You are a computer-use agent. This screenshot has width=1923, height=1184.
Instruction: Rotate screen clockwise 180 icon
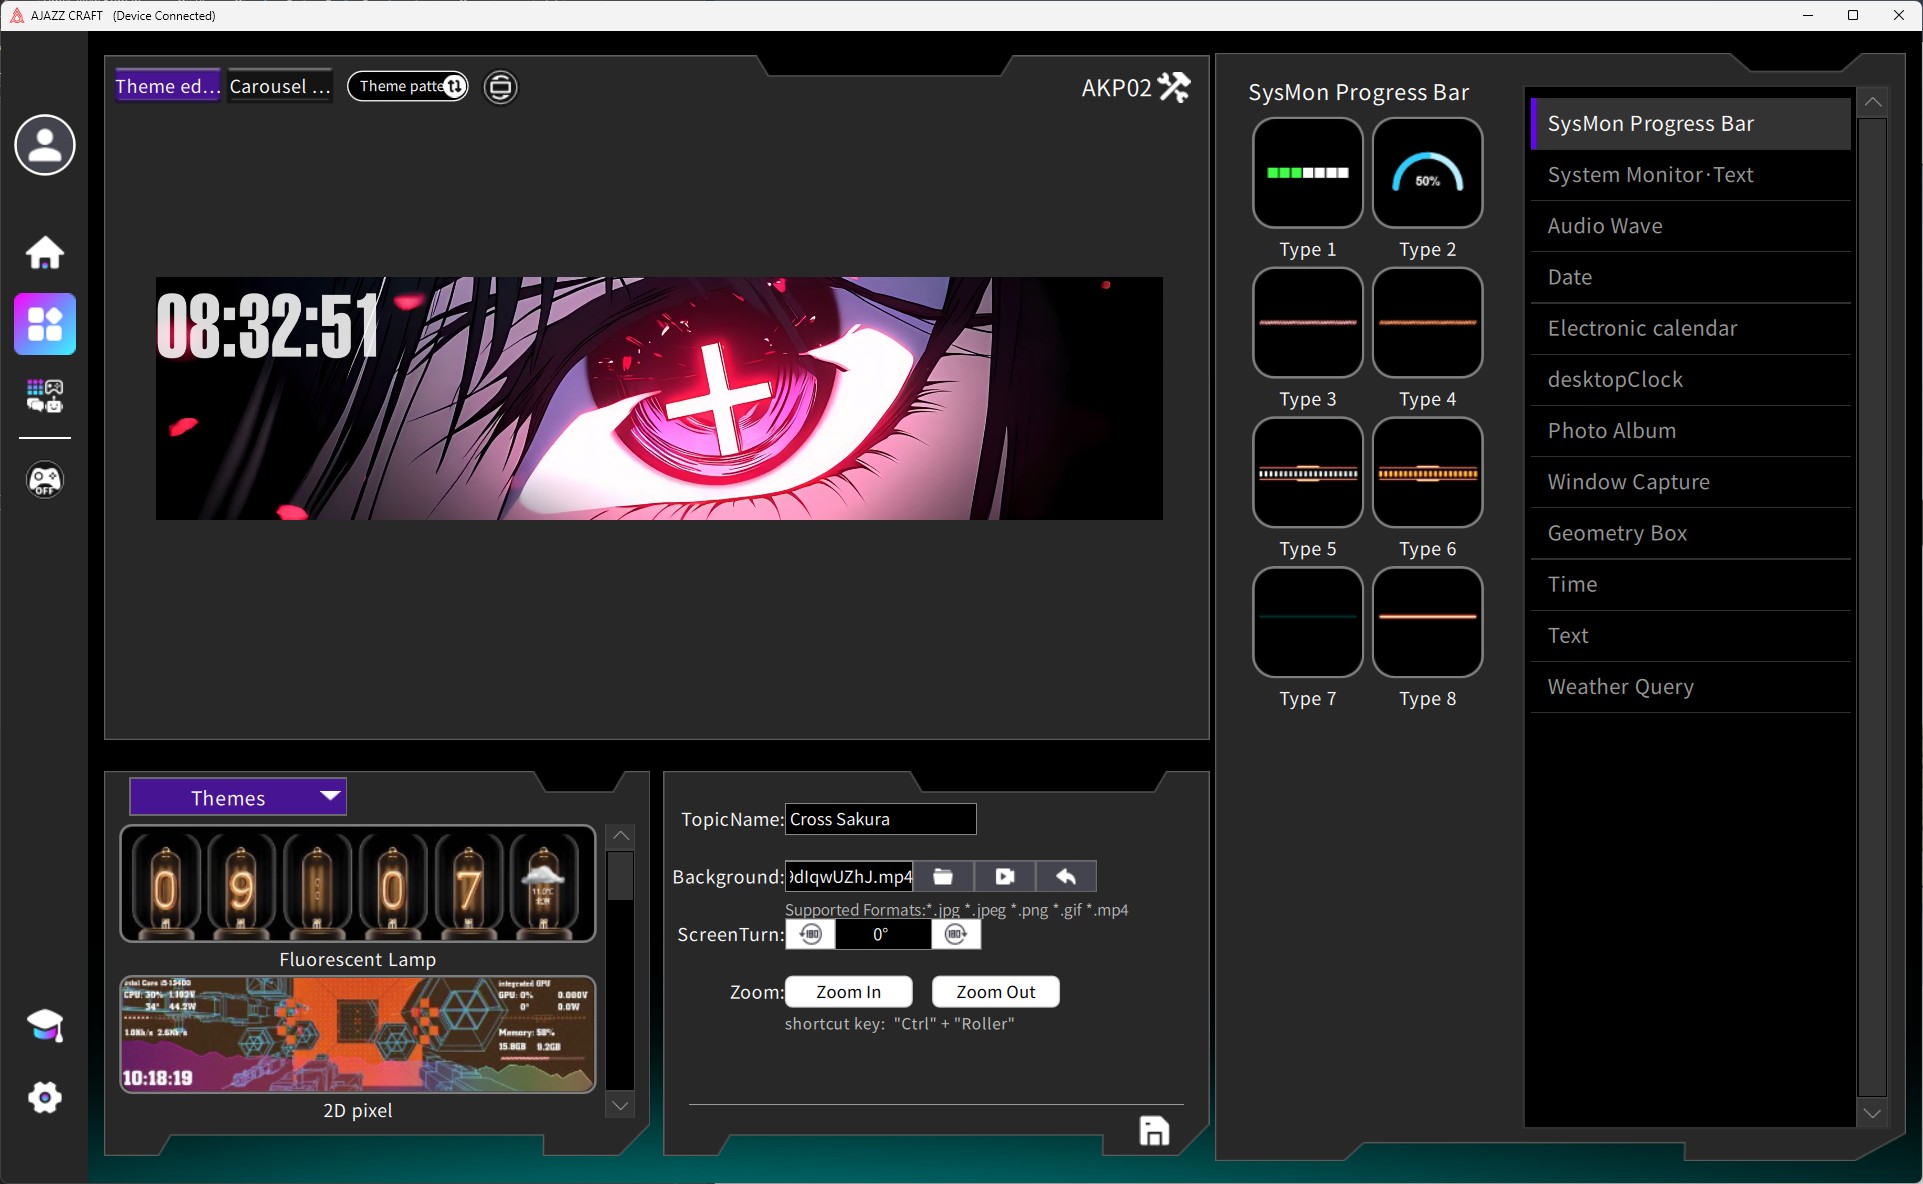(956, 934)
